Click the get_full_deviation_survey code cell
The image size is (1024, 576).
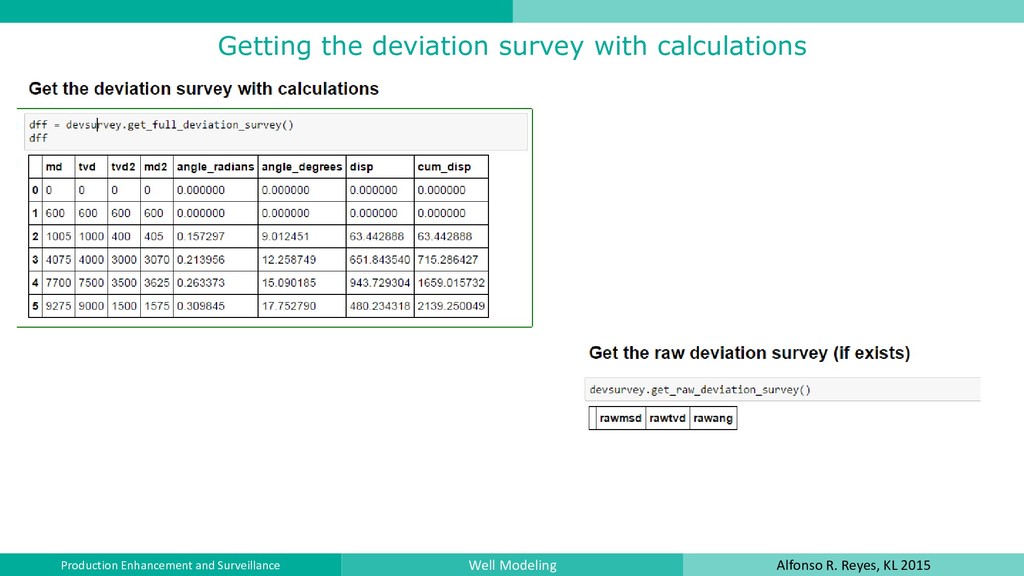tap(276, 131)
